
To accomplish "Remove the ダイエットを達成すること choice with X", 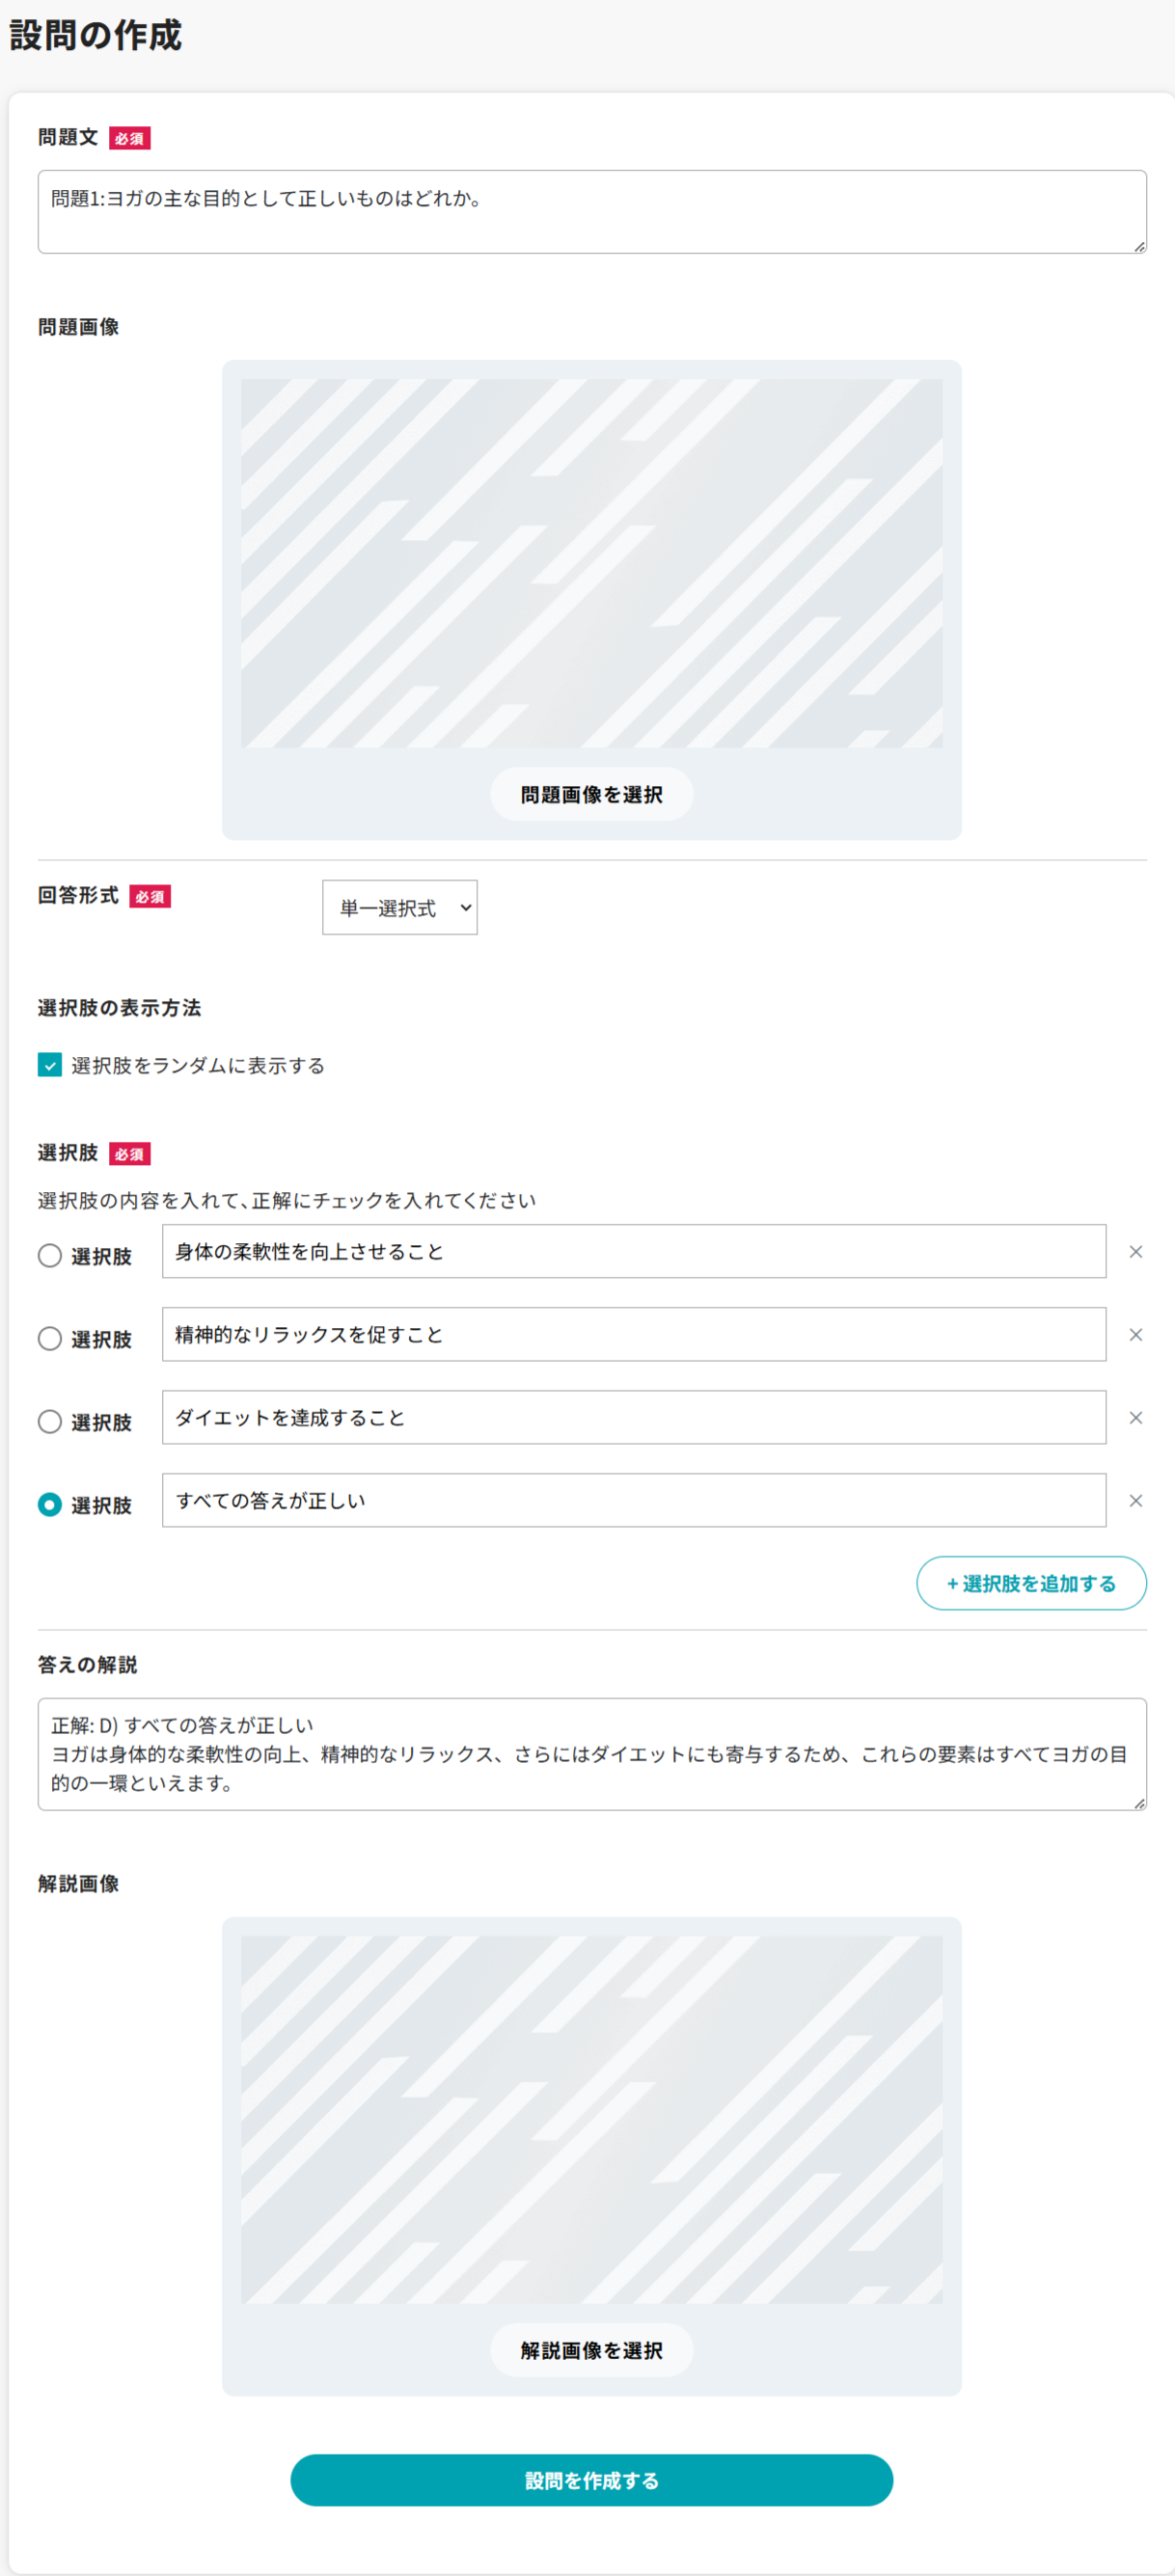I will (1135, 1418).
